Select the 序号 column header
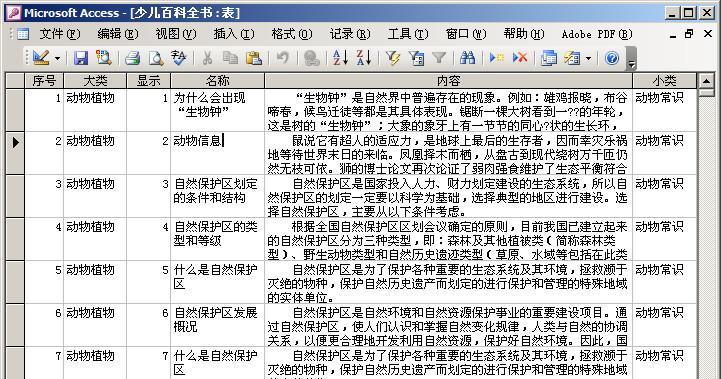 [x=44, y=80]
